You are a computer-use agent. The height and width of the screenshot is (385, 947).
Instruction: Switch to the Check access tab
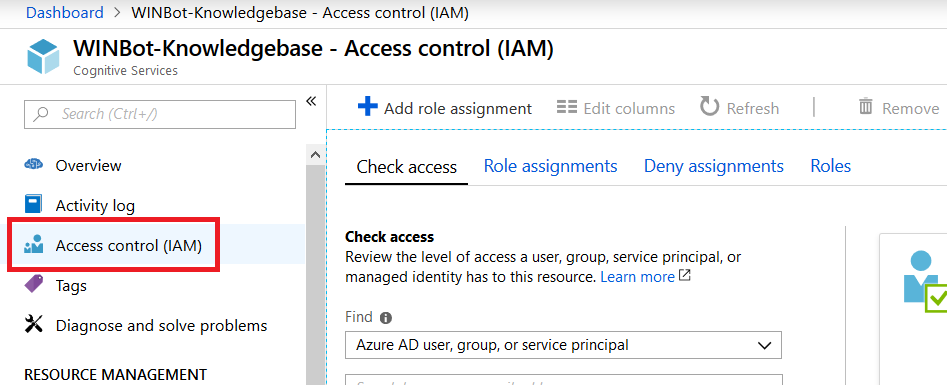click(x=406, y=167)
